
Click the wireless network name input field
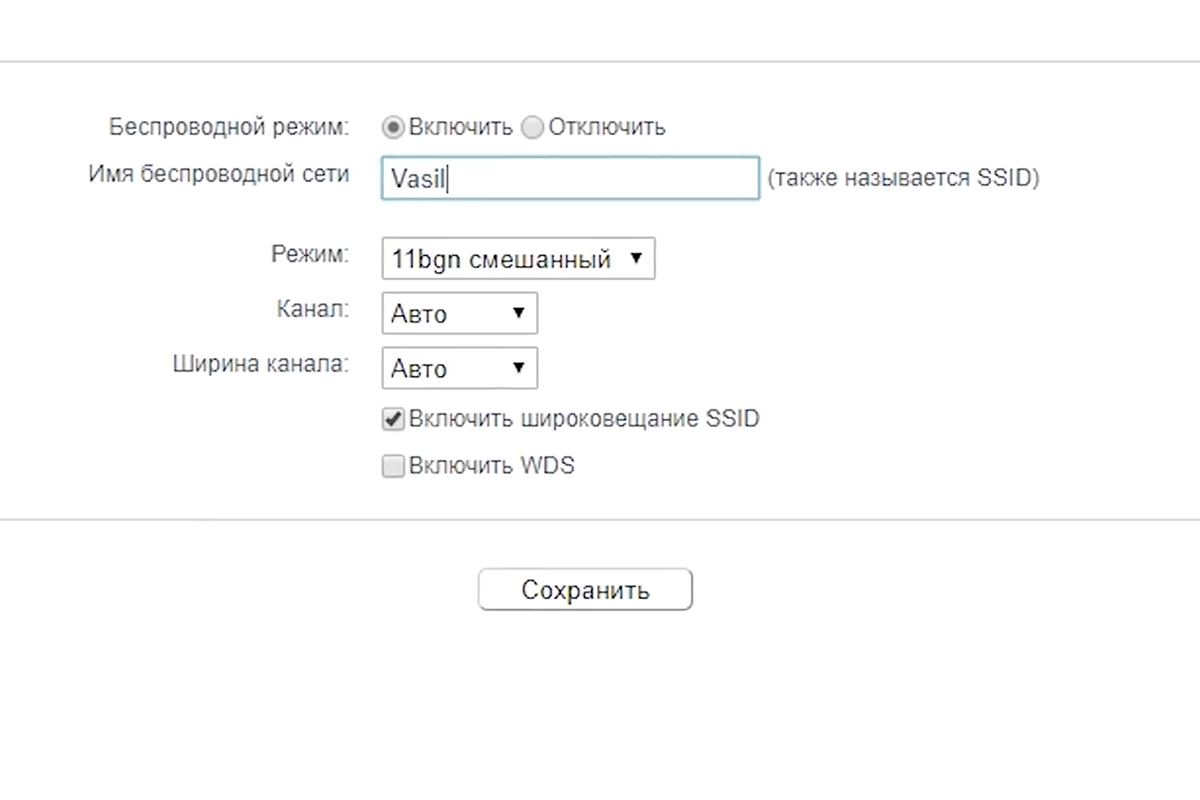[570, 178]
